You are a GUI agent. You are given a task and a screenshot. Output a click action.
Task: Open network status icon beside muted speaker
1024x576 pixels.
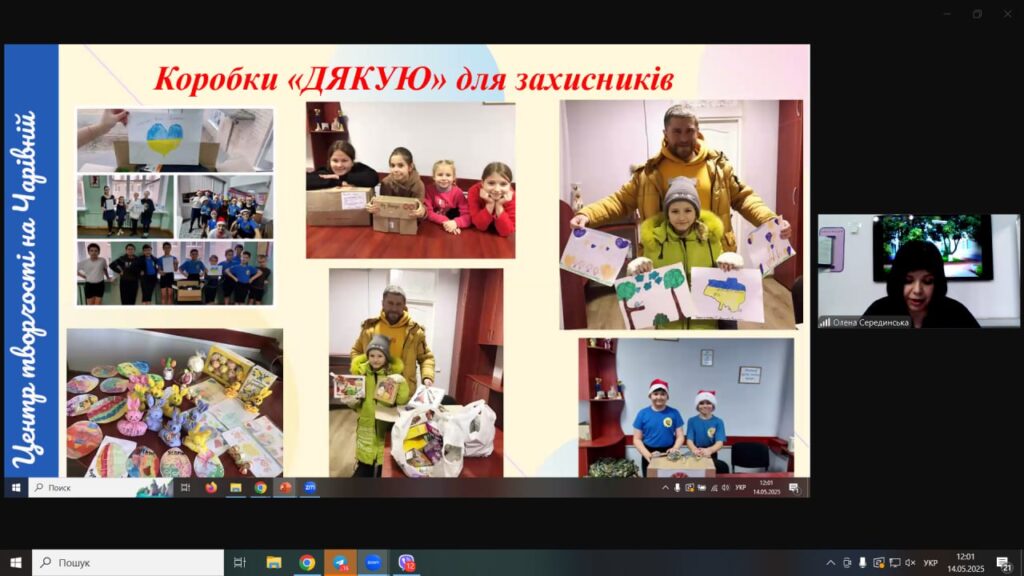(894, 562)
